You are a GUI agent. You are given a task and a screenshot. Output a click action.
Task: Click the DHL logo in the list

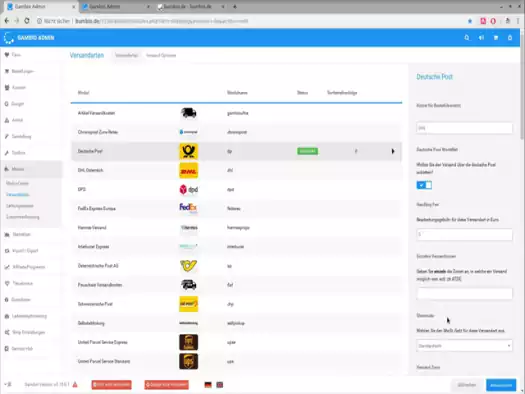coord(189,171)
